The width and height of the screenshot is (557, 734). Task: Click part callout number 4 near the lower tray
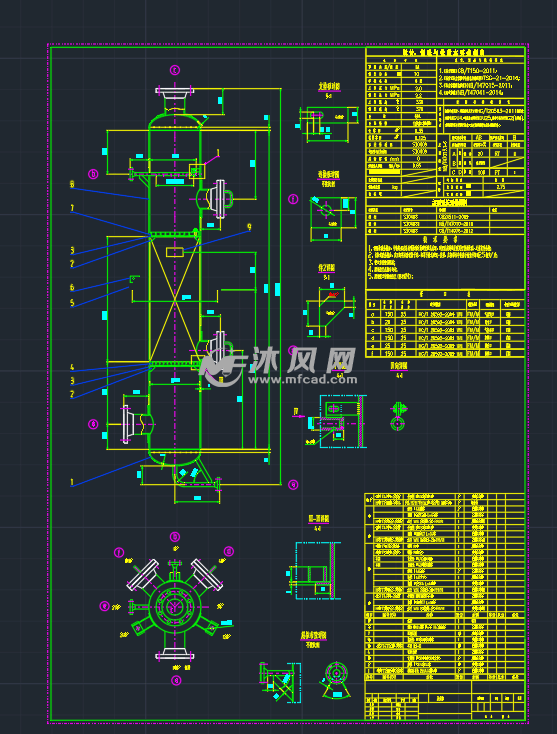[72, 367]
